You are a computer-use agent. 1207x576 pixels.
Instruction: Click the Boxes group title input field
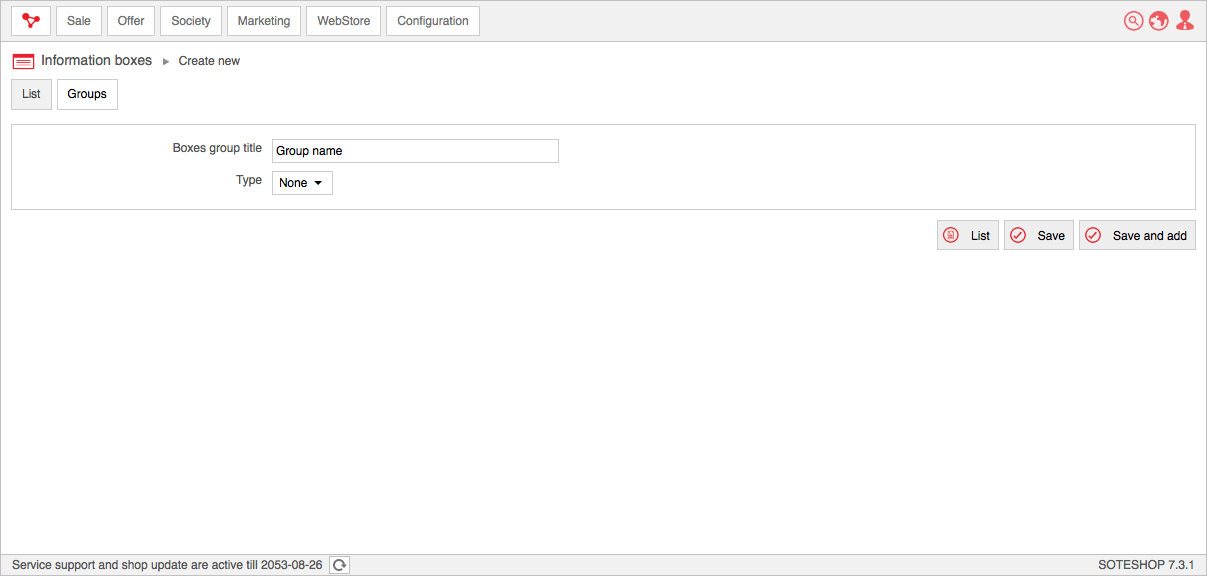click(x=415, y=151)
